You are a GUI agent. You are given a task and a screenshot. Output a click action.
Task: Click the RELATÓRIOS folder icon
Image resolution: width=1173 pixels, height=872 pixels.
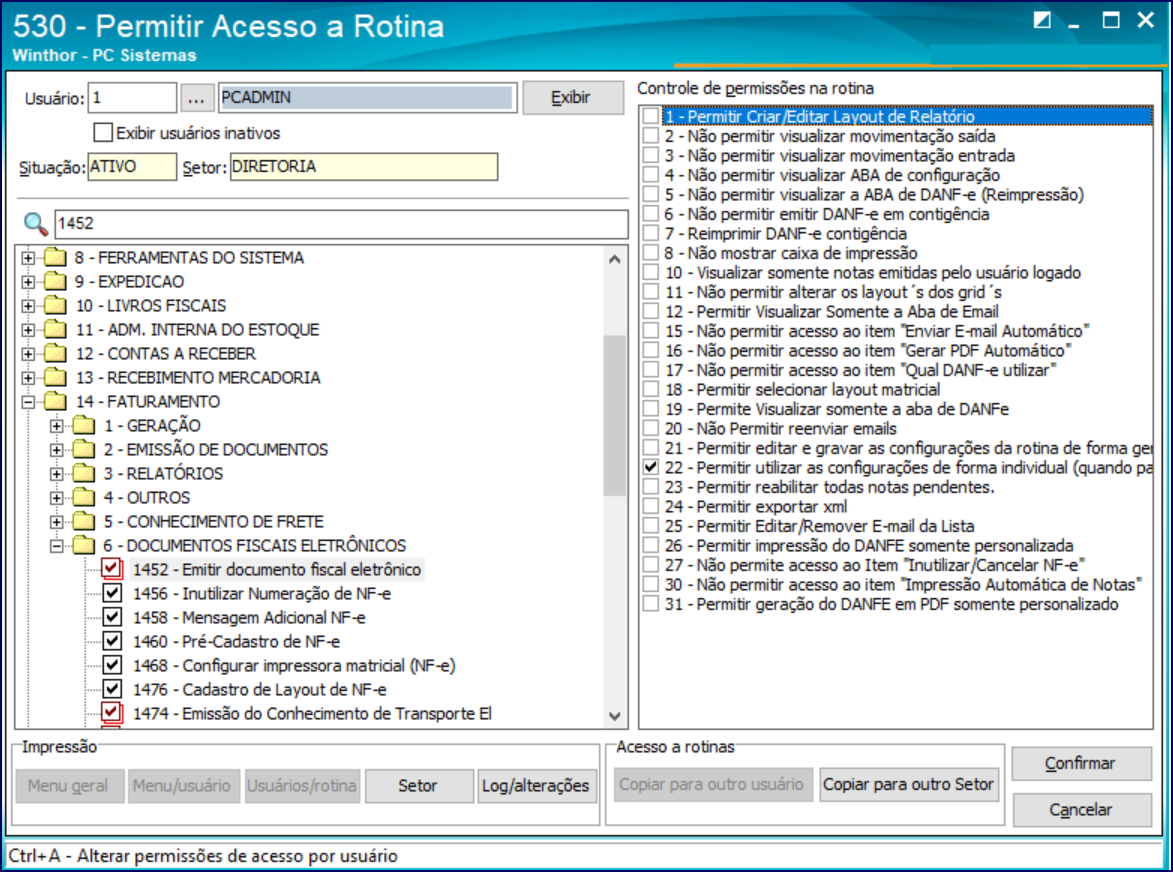pos(84,473)
